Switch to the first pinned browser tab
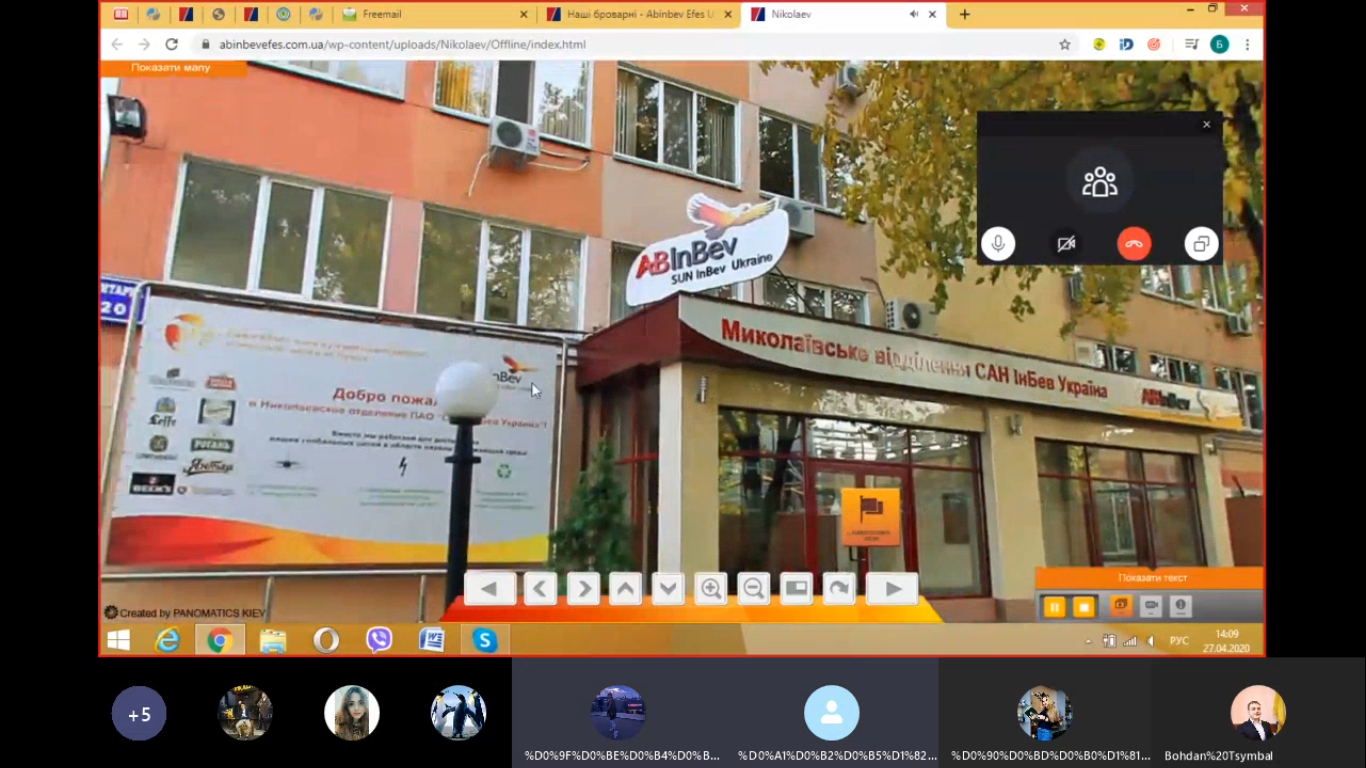This screenshot has height=768, width=1366. click(x=121, y=15)
